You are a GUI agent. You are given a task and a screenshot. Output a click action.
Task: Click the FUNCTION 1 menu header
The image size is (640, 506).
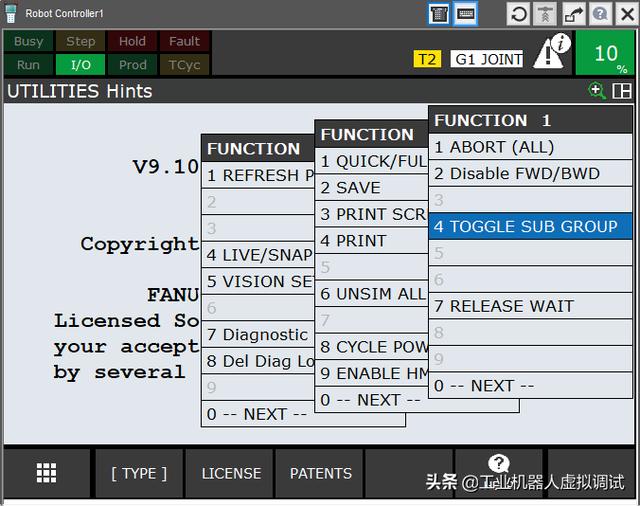point(530,120)
